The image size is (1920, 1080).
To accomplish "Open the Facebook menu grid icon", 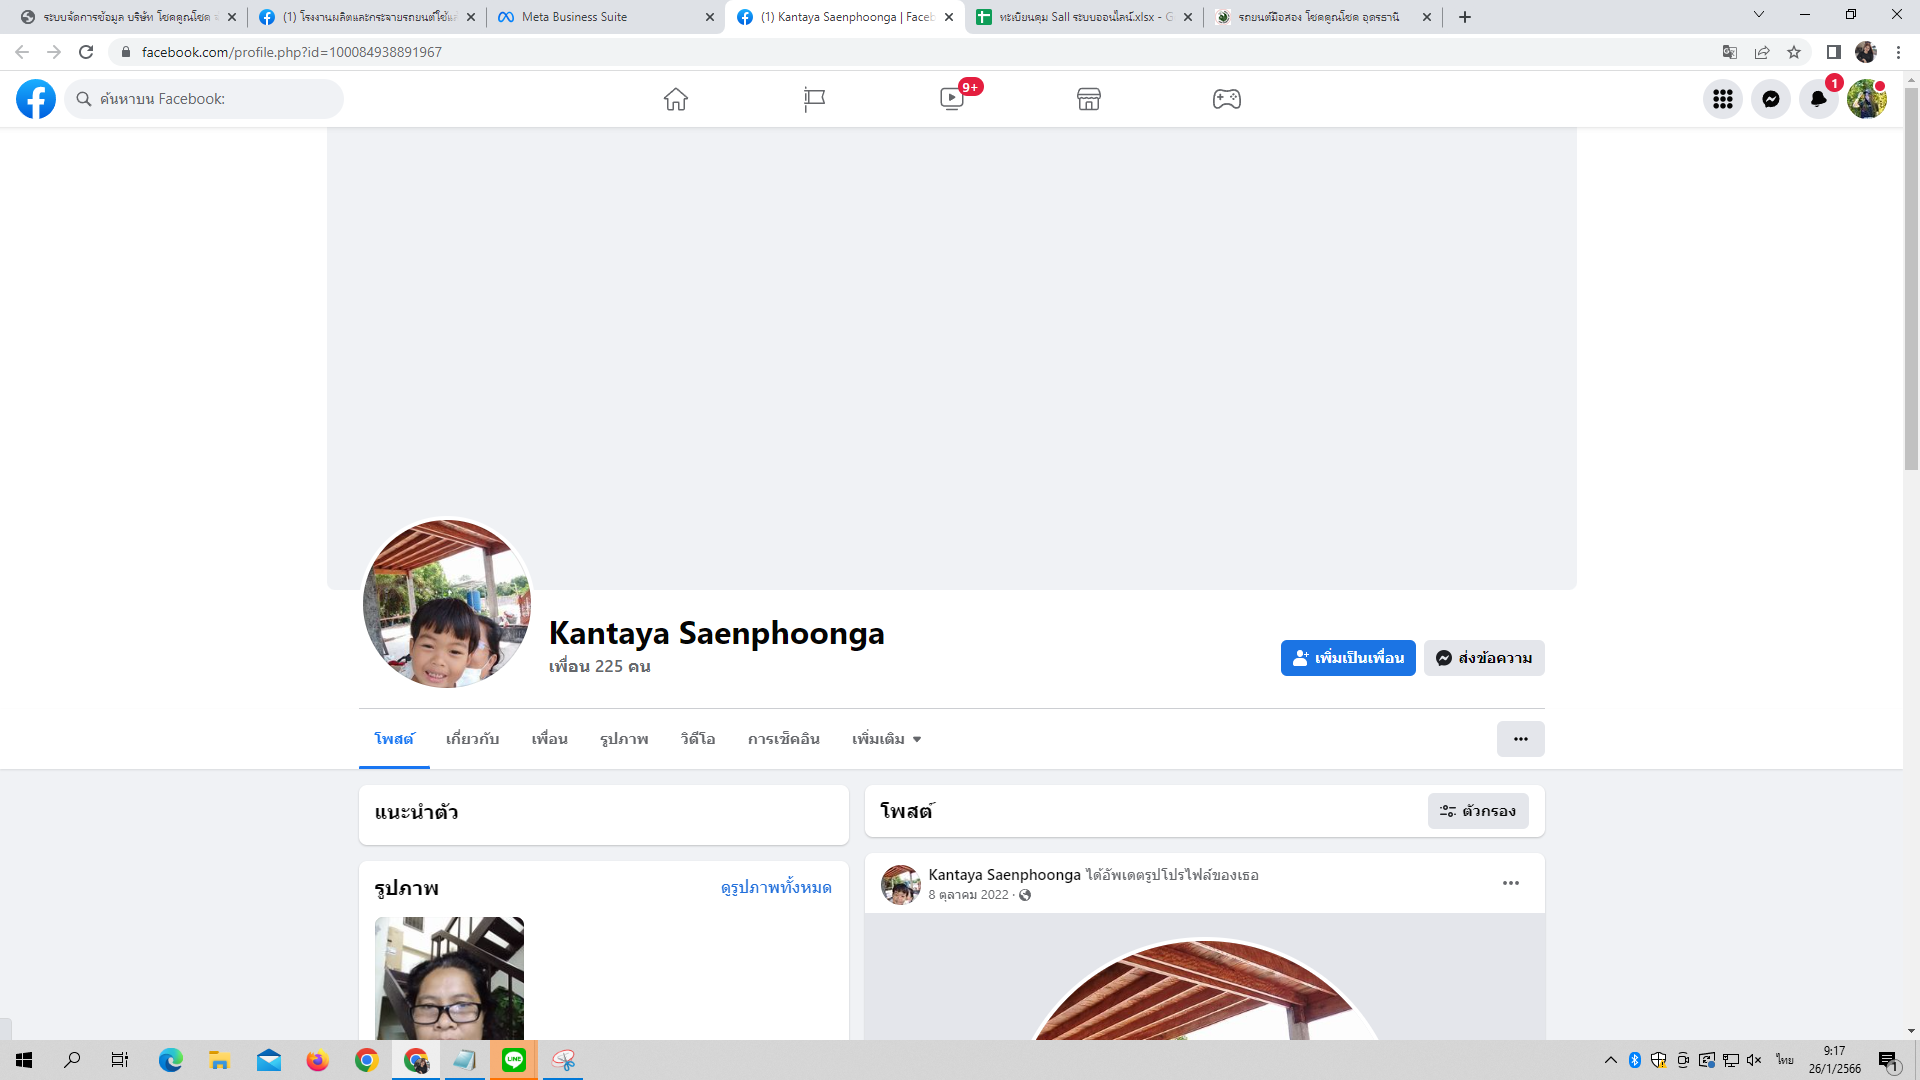I will coord(1722,99).
